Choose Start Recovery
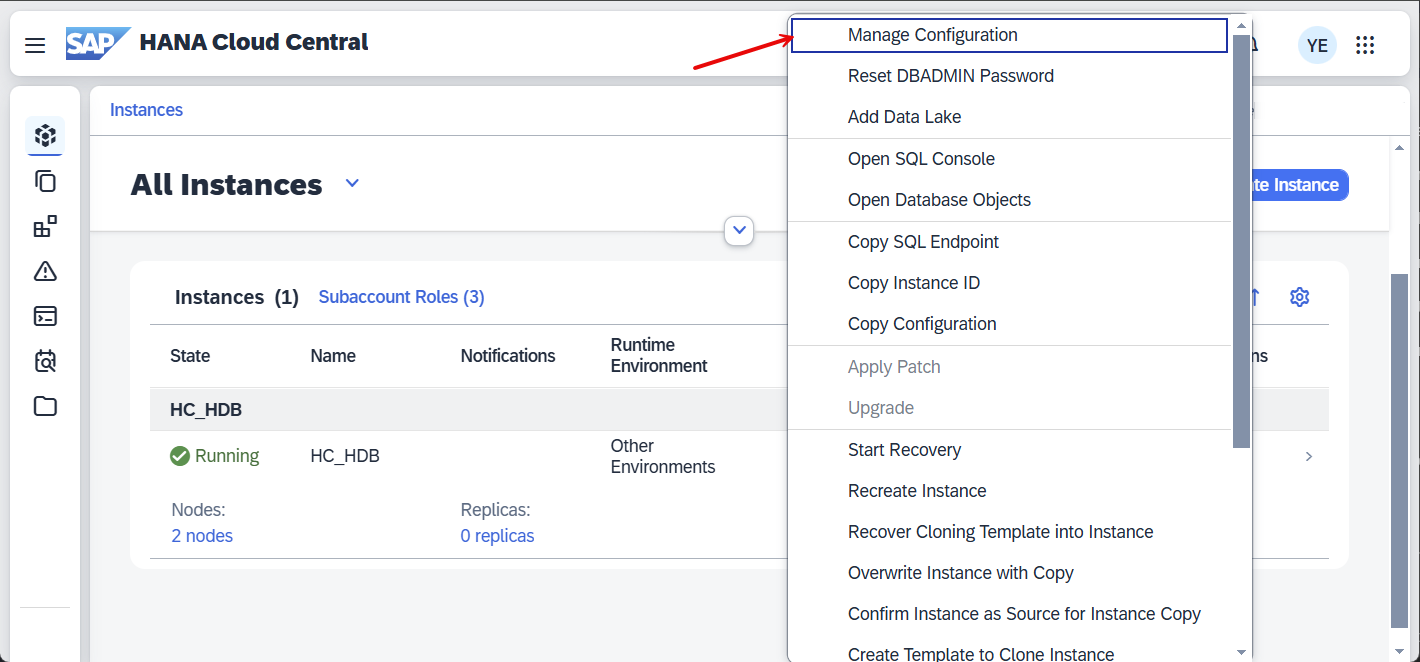The height and width of the screenshot is (662, 1420). pyautogui.click(x=1009, y=450)
